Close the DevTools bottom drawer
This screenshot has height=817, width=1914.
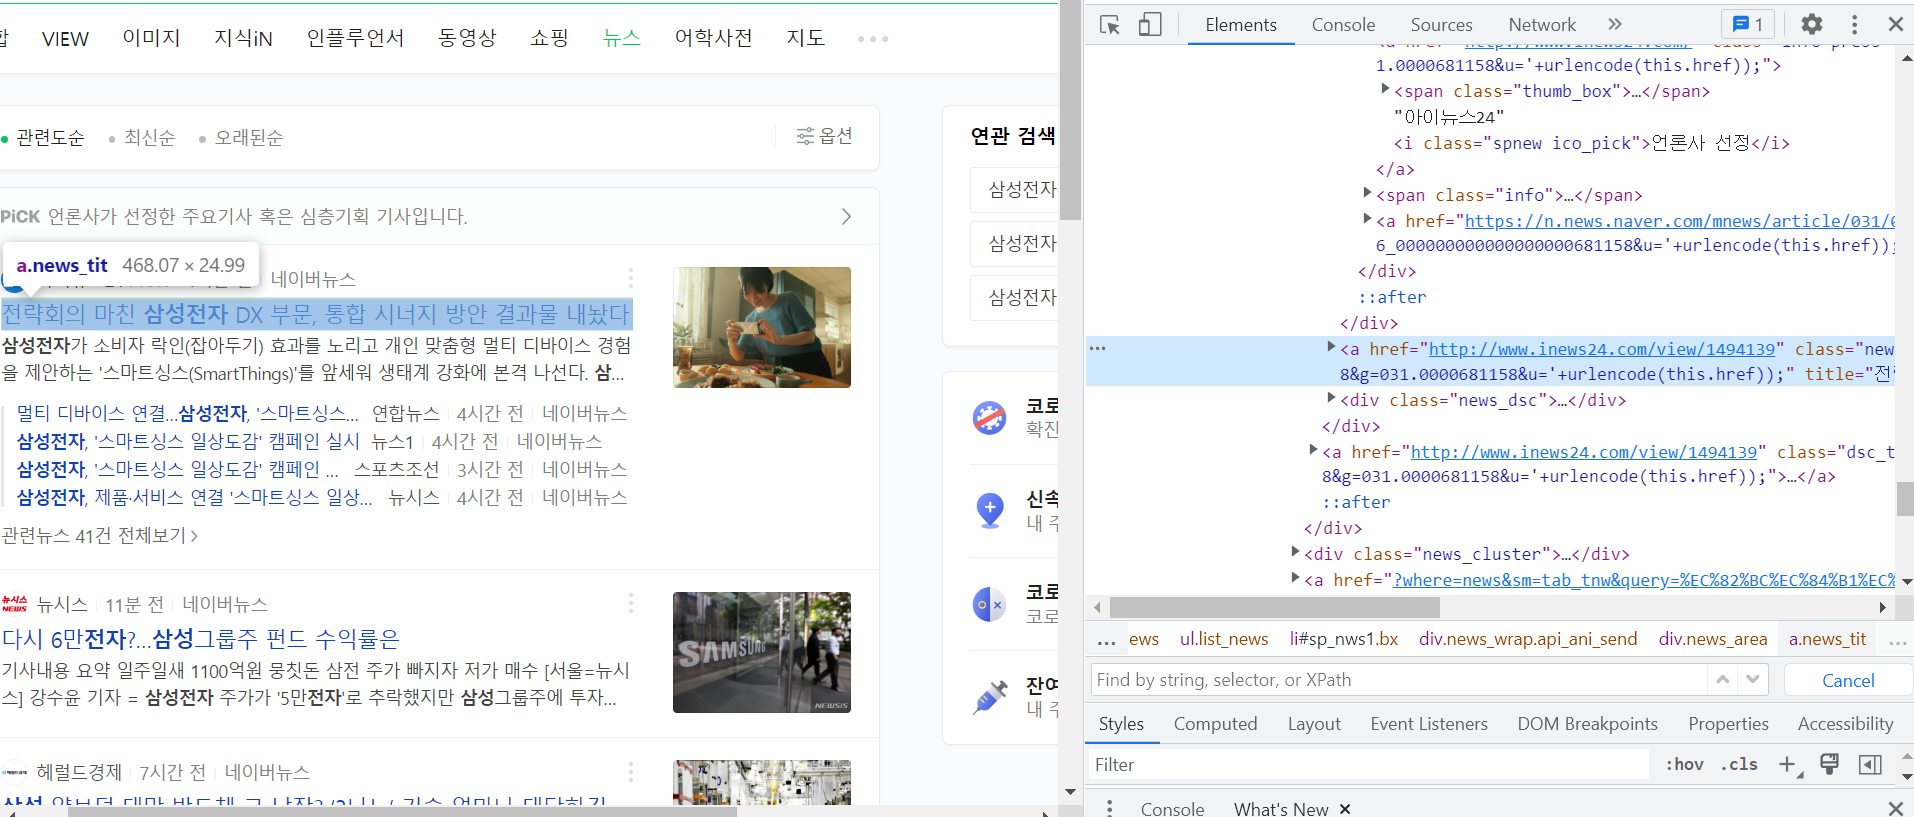[1895, 808]
